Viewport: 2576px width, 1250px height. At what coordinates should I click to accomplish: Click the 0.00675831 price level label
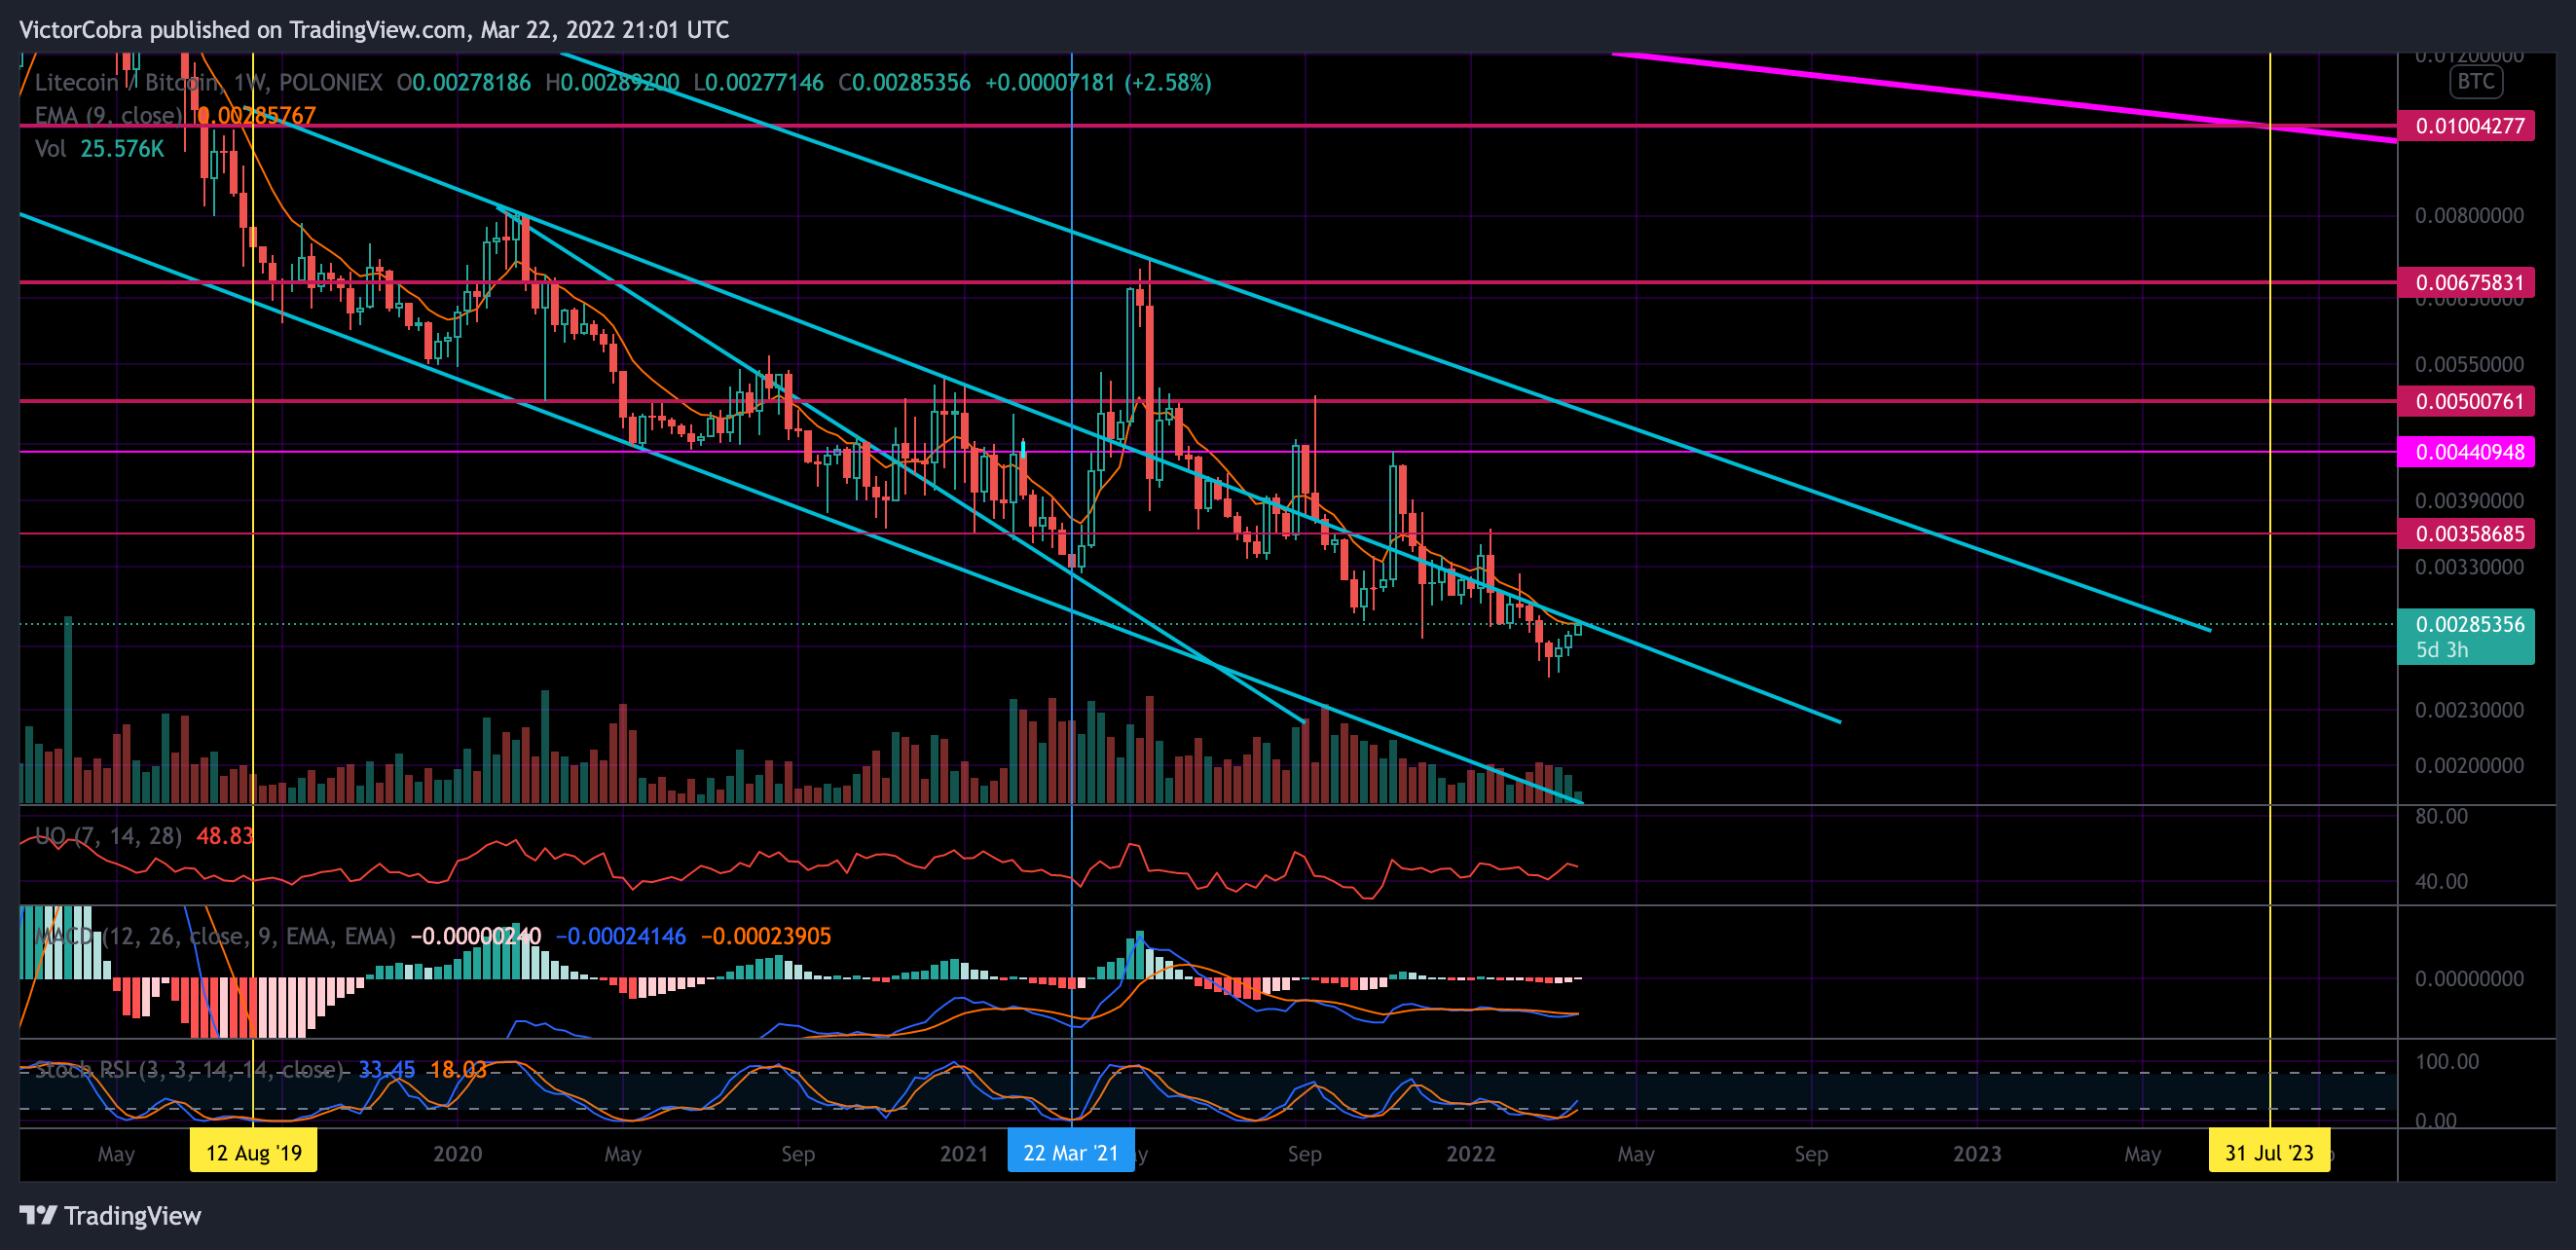2466,283
